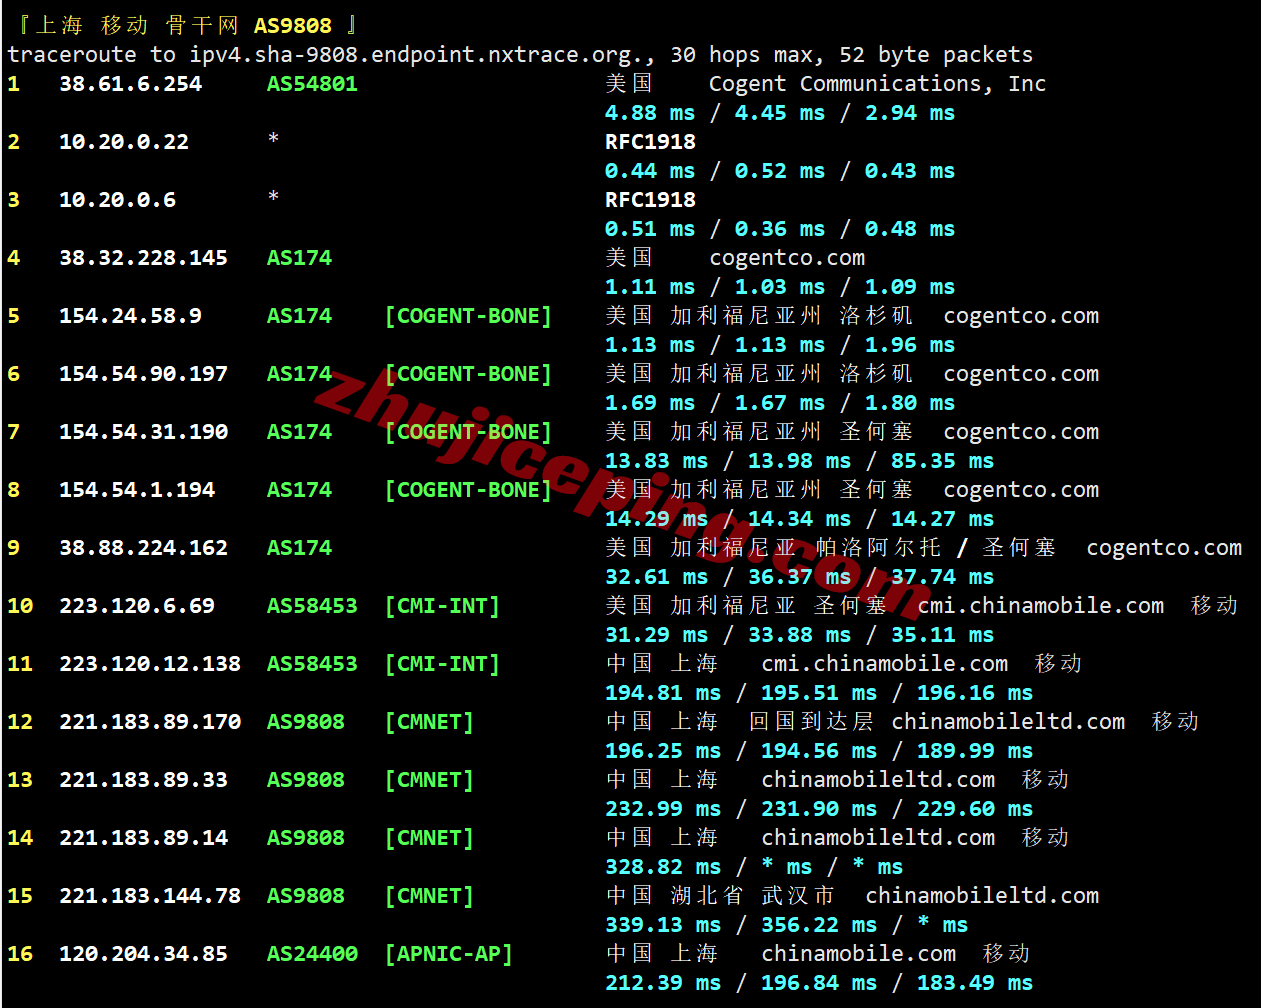The width and height of the screenshot is (1261, 1008).
Task: Click the 0.36 ms latency value
Action: coord(780,229)
